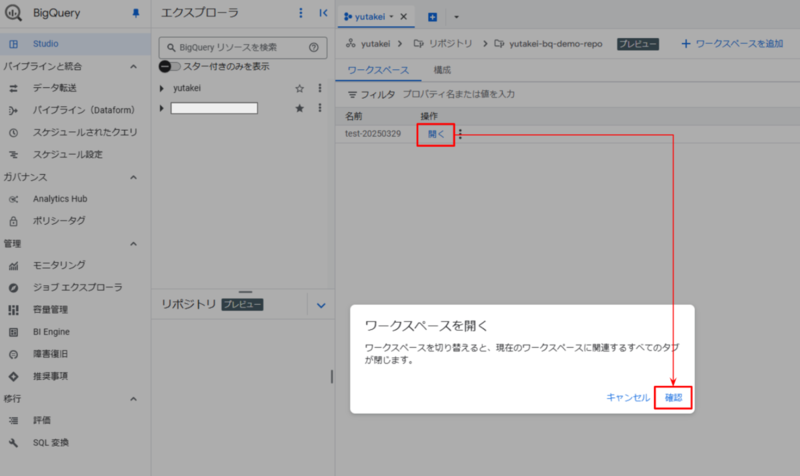The width and height of the screenshot is (800, 476).
Task: Open yutakei project actions menu
Action: pyautogui.click(x=320, y=88)
